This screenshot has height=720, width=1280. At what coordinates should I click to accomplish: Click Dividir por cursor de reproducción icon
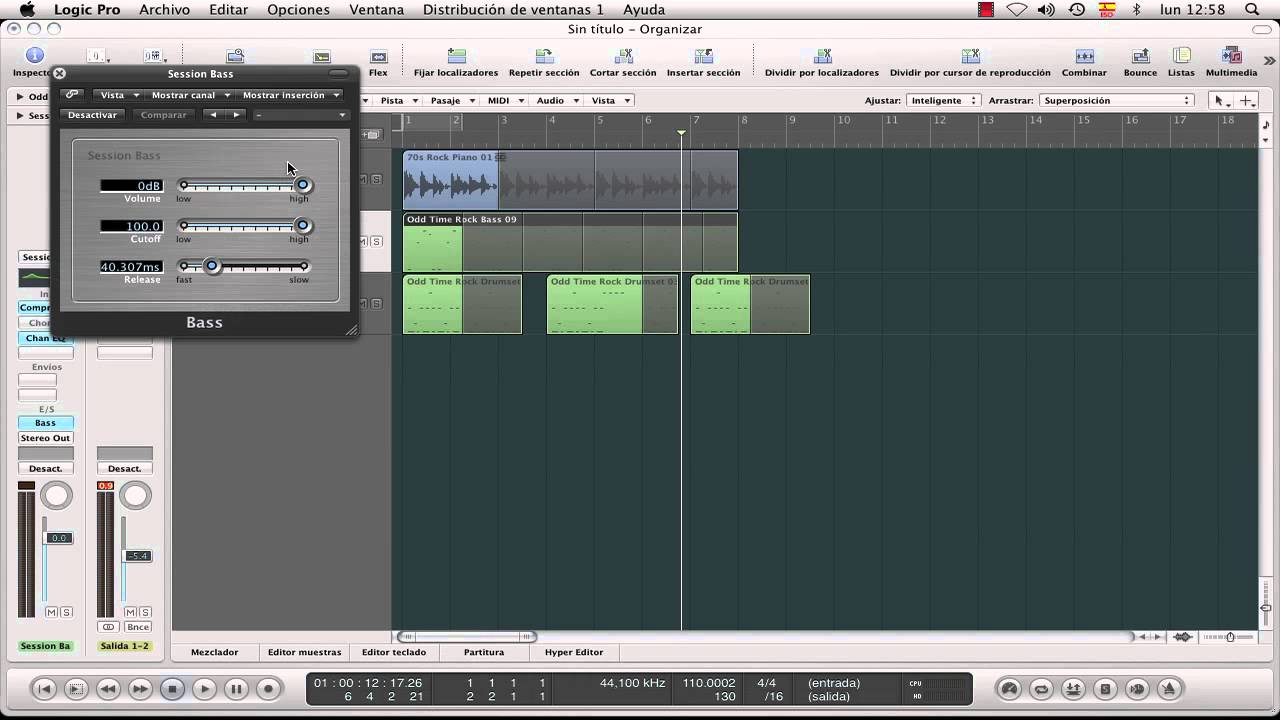click(970, 57)
